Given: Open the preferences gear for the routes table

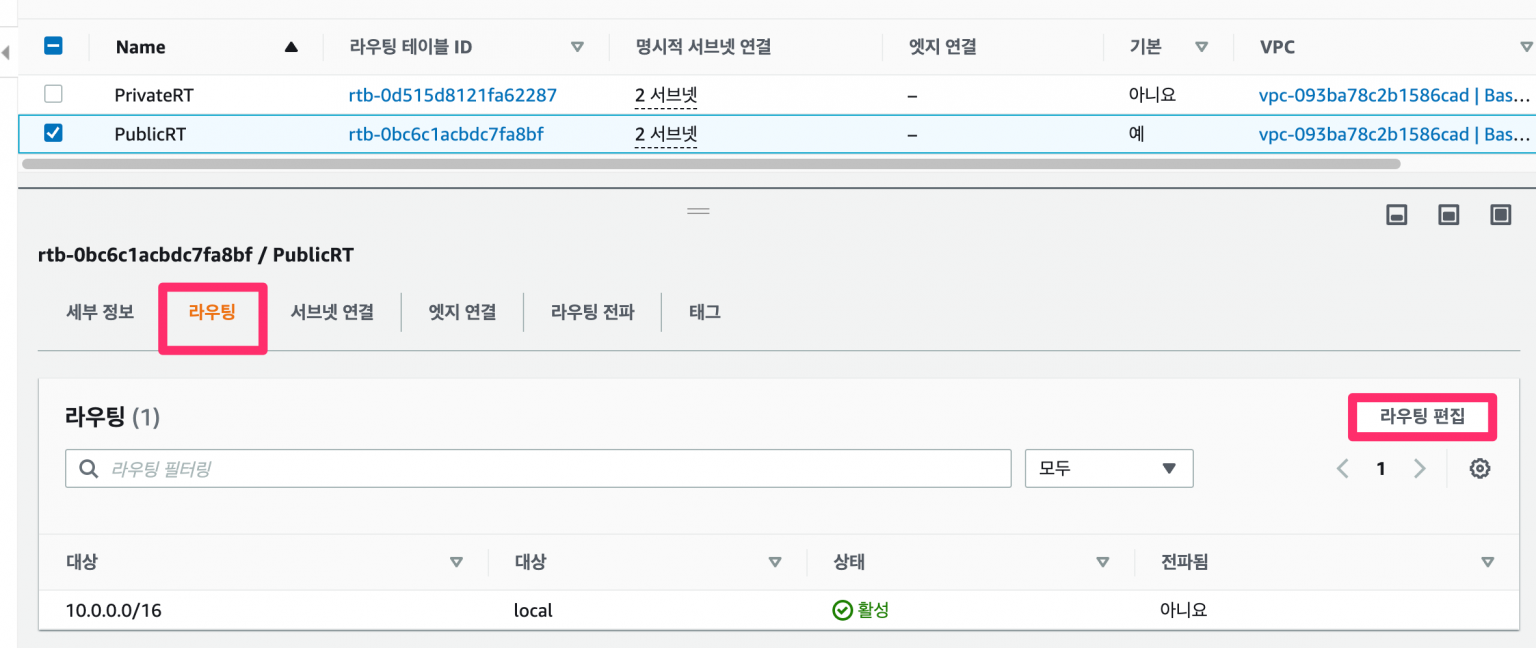Looking at the screenshot, I should (x=1480, y=468).
